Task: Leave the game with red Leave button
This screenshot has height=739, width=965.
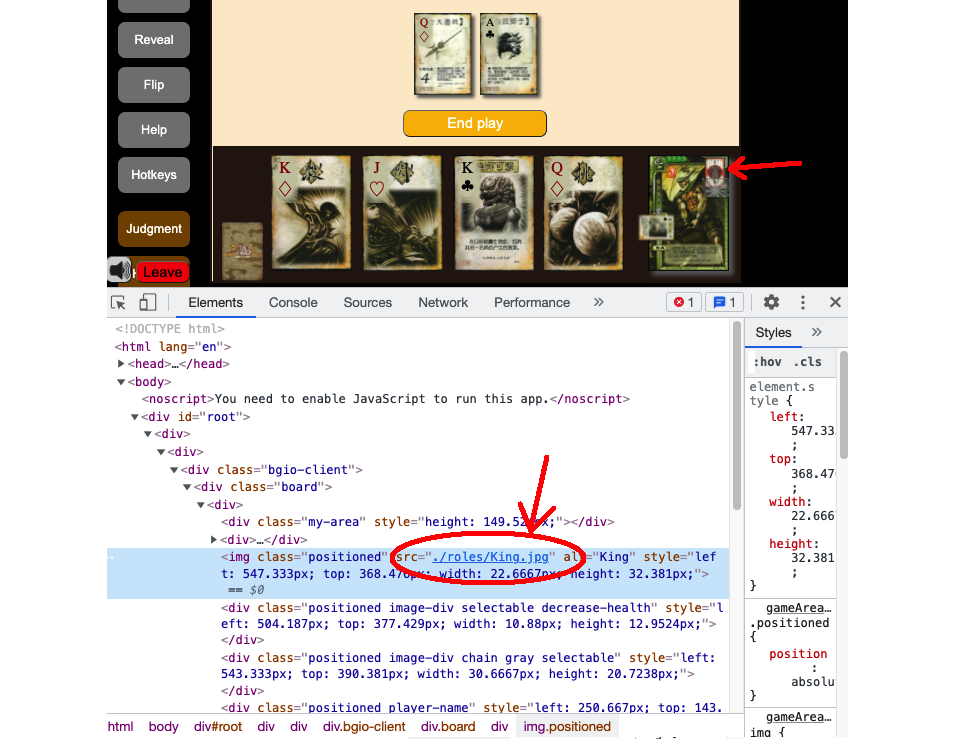Action: coord(162,272)
